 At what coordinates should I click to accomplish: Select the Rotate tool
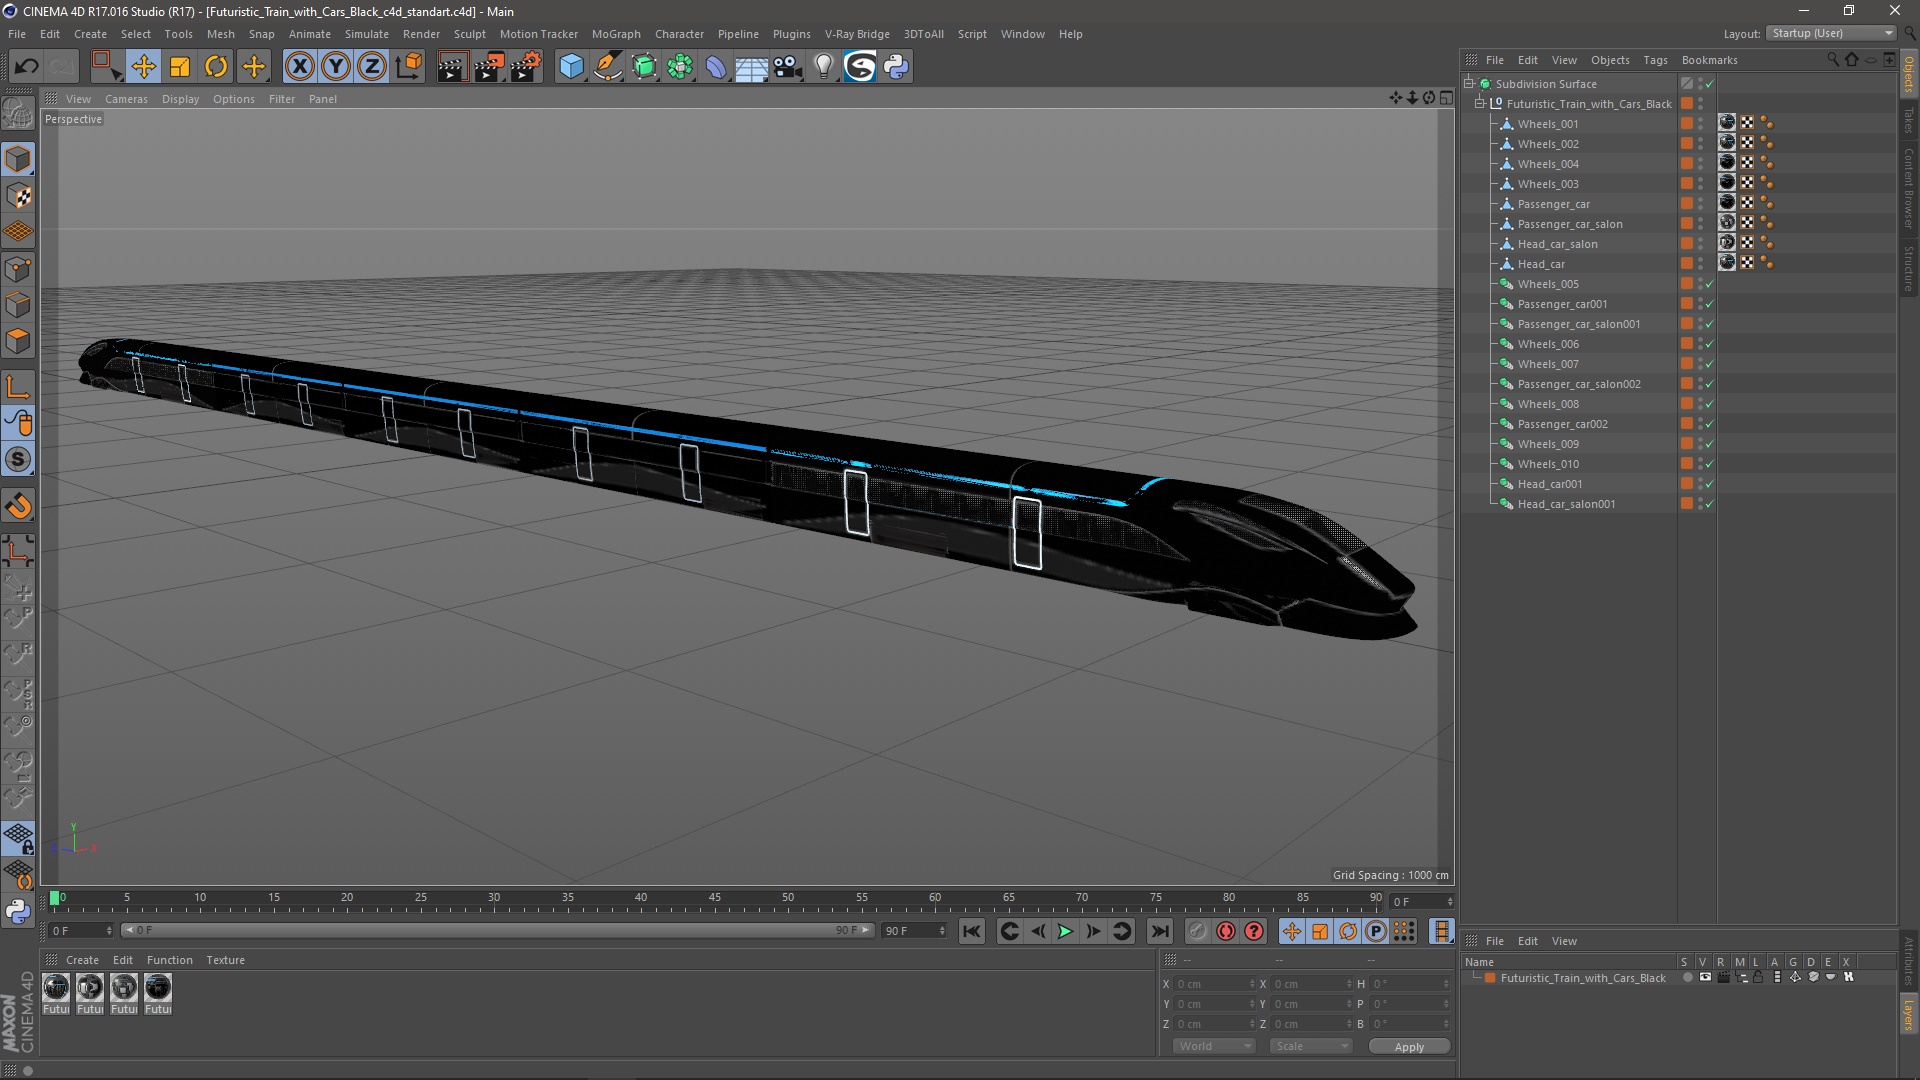[216, 66]
